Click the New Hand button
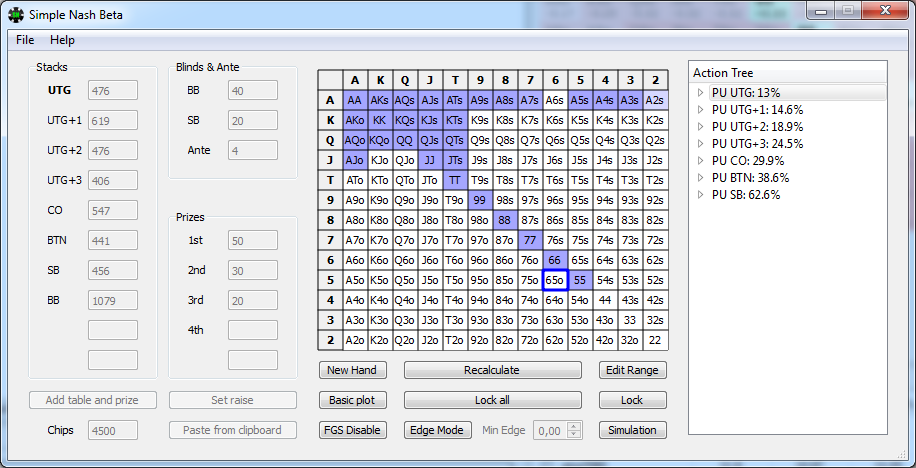916x468 pixels. point(351,370)
